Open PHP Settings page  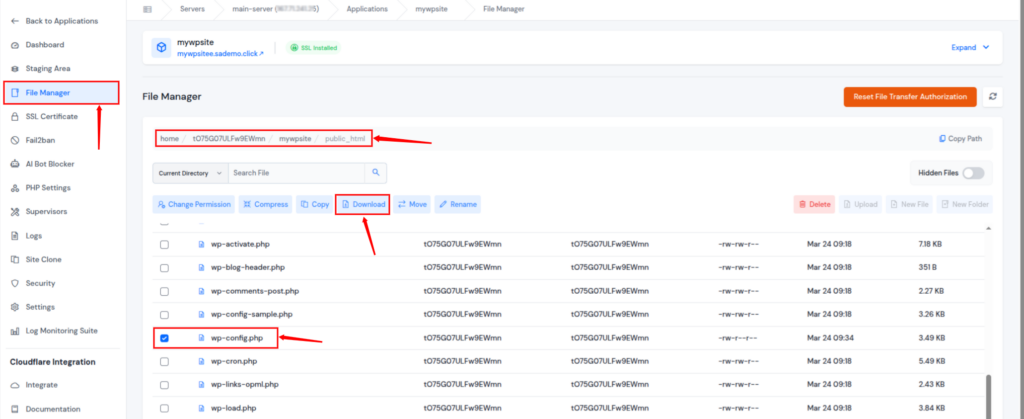coord(48,188)
